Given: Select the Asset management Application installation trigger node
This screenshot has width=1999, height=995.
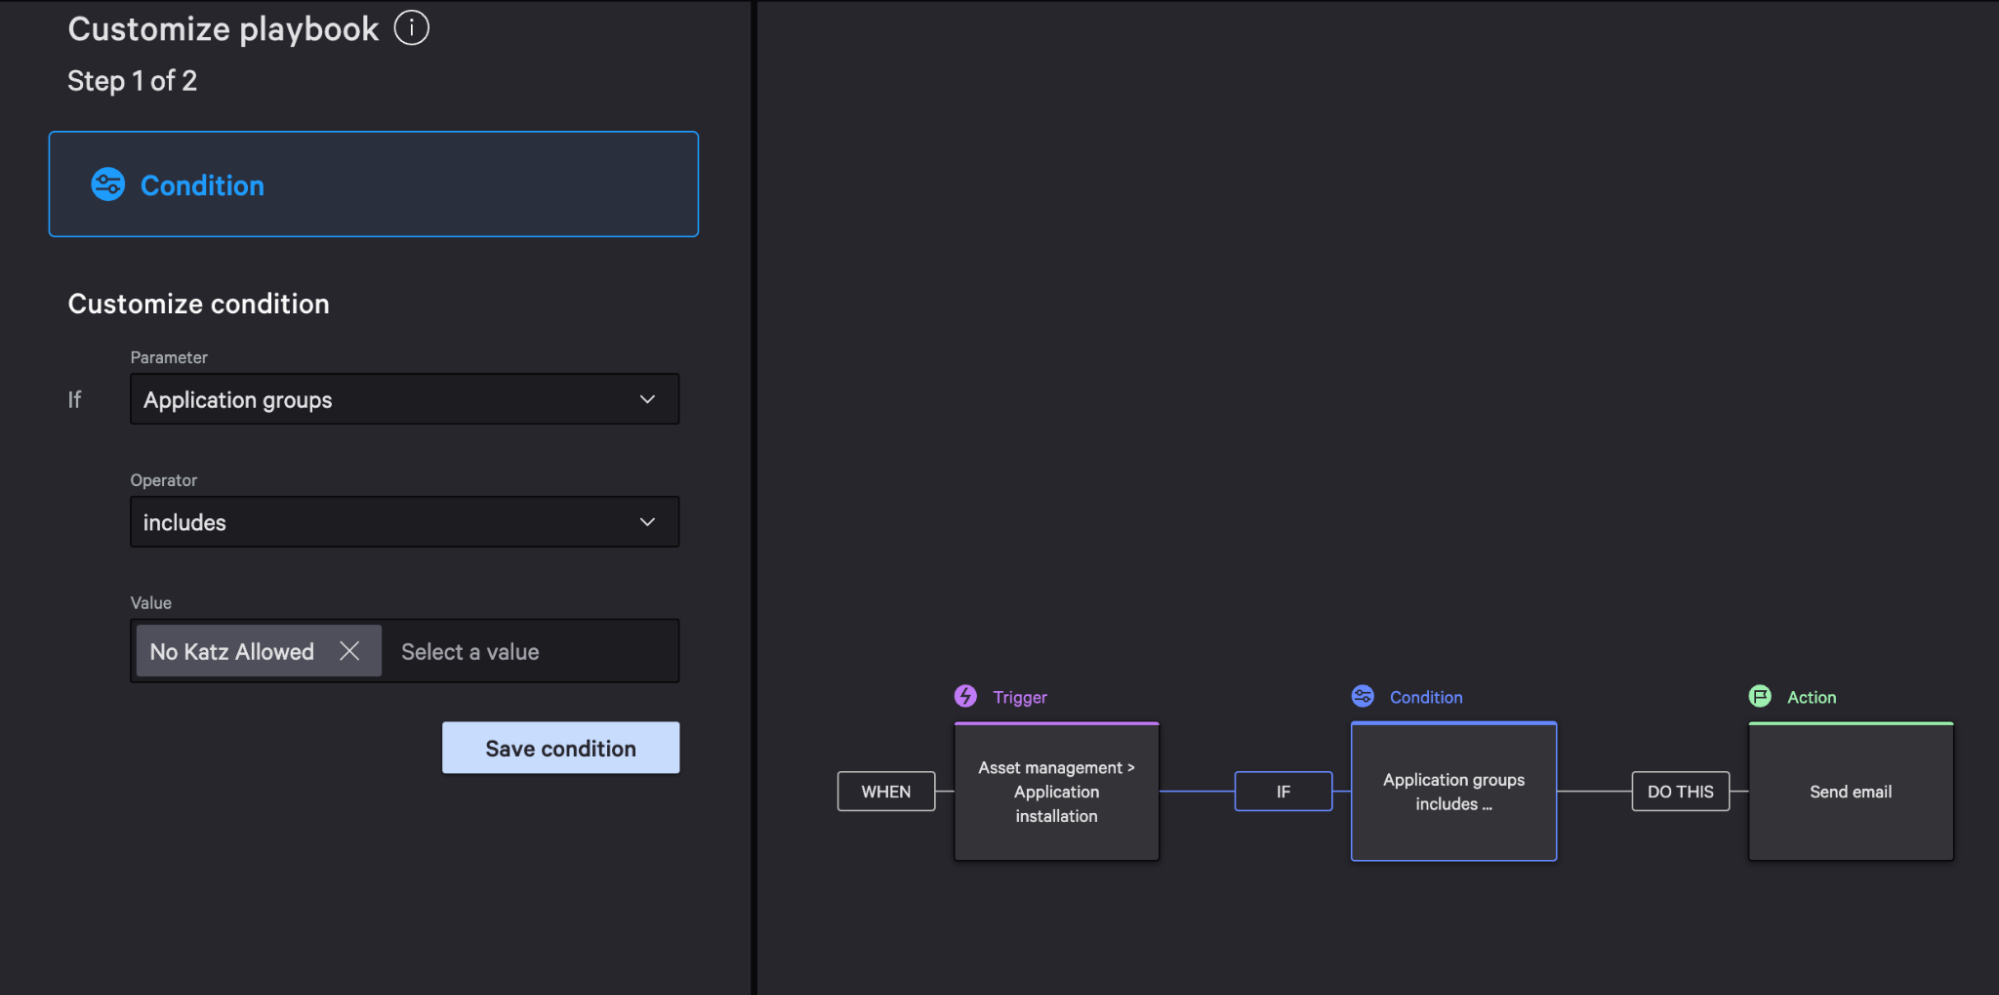Looking at the screenshot, I should coord(1056,791).
